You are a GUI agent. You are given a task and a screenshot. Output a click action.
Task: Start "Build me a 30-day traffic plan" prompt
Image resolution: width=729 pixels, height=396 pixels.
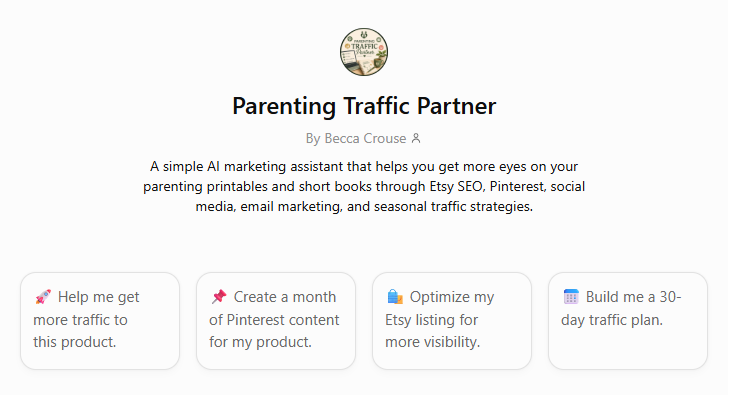628,321
